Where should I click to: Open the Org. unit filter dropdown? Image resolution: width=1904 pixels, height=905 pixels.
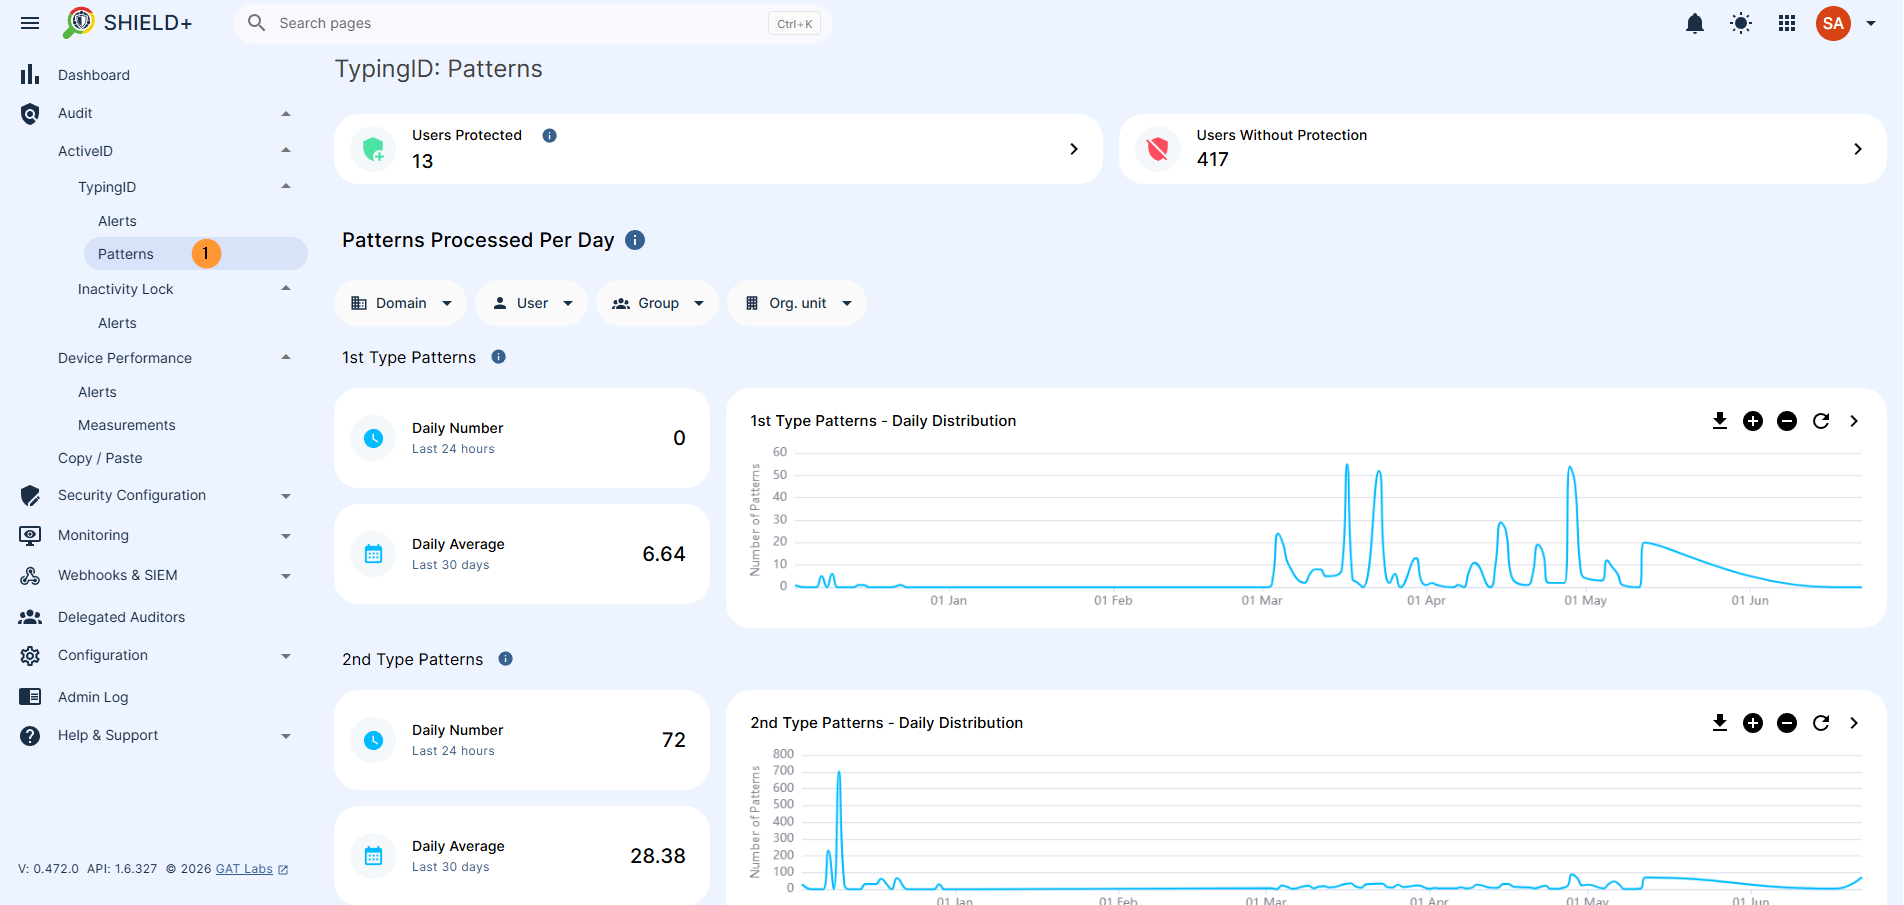pyautogui.click(x=797, y=303)
